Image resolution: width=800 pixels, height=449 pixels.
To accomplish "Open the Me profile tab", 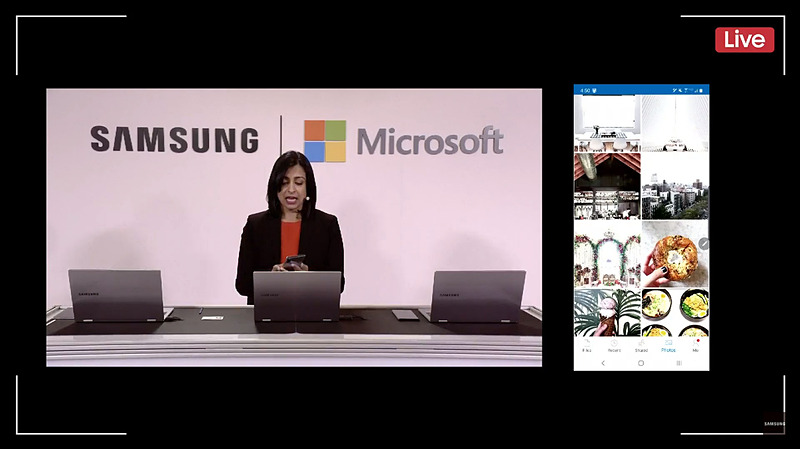I will pyautogui.click(x=695, y=346).
